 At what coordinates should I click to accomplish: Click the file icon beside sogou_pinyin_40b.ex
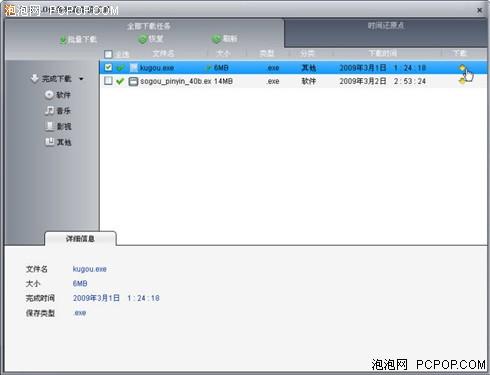tap(133, 81)
